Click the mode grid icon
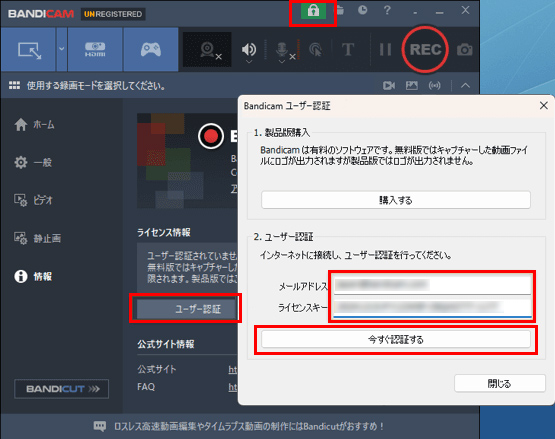 [15, 85]
